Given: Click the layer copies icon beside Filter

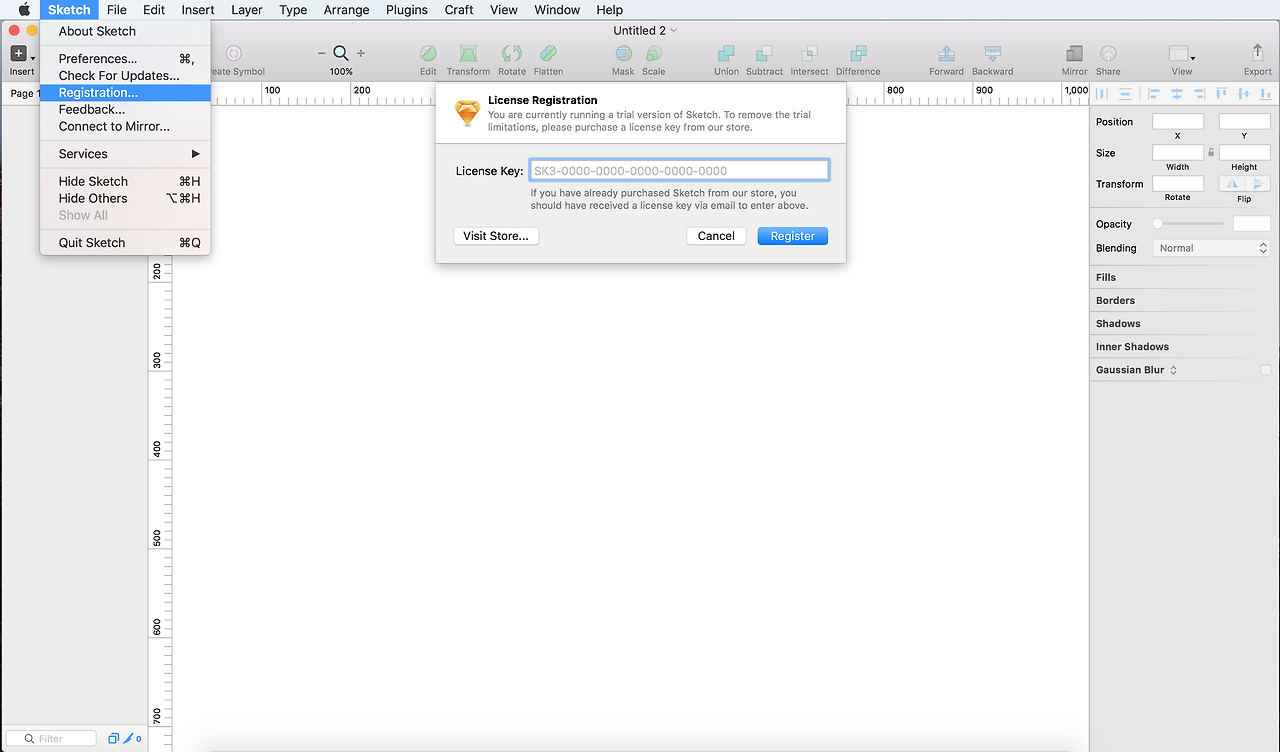Looking at the screenshot, I should 114,739.
